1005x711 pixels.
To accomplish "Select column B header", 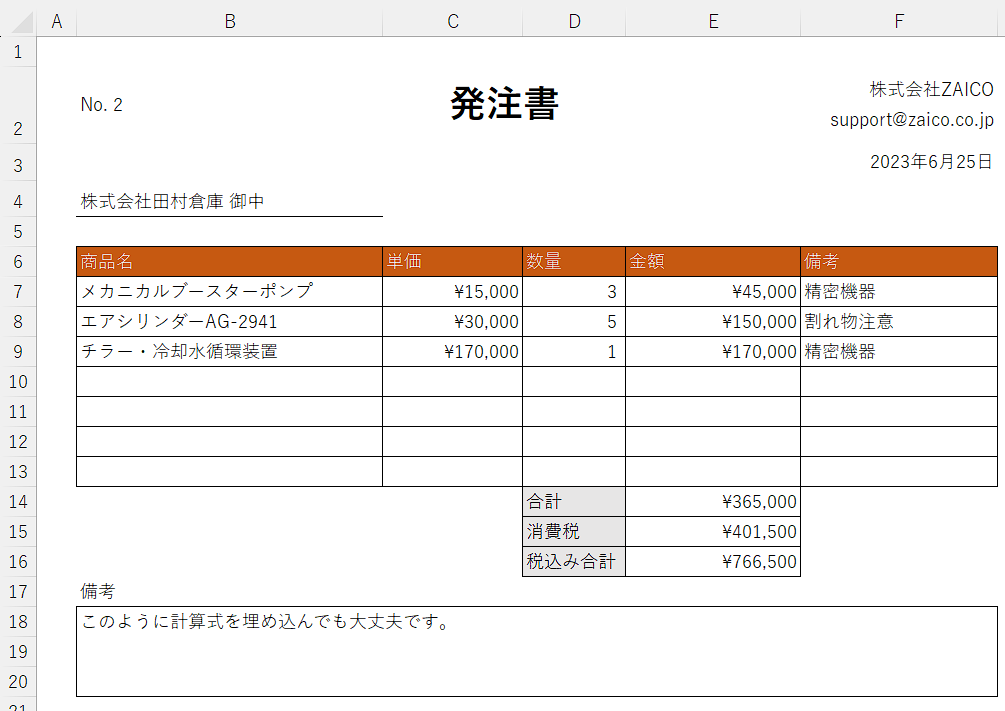I will point(229,22).
